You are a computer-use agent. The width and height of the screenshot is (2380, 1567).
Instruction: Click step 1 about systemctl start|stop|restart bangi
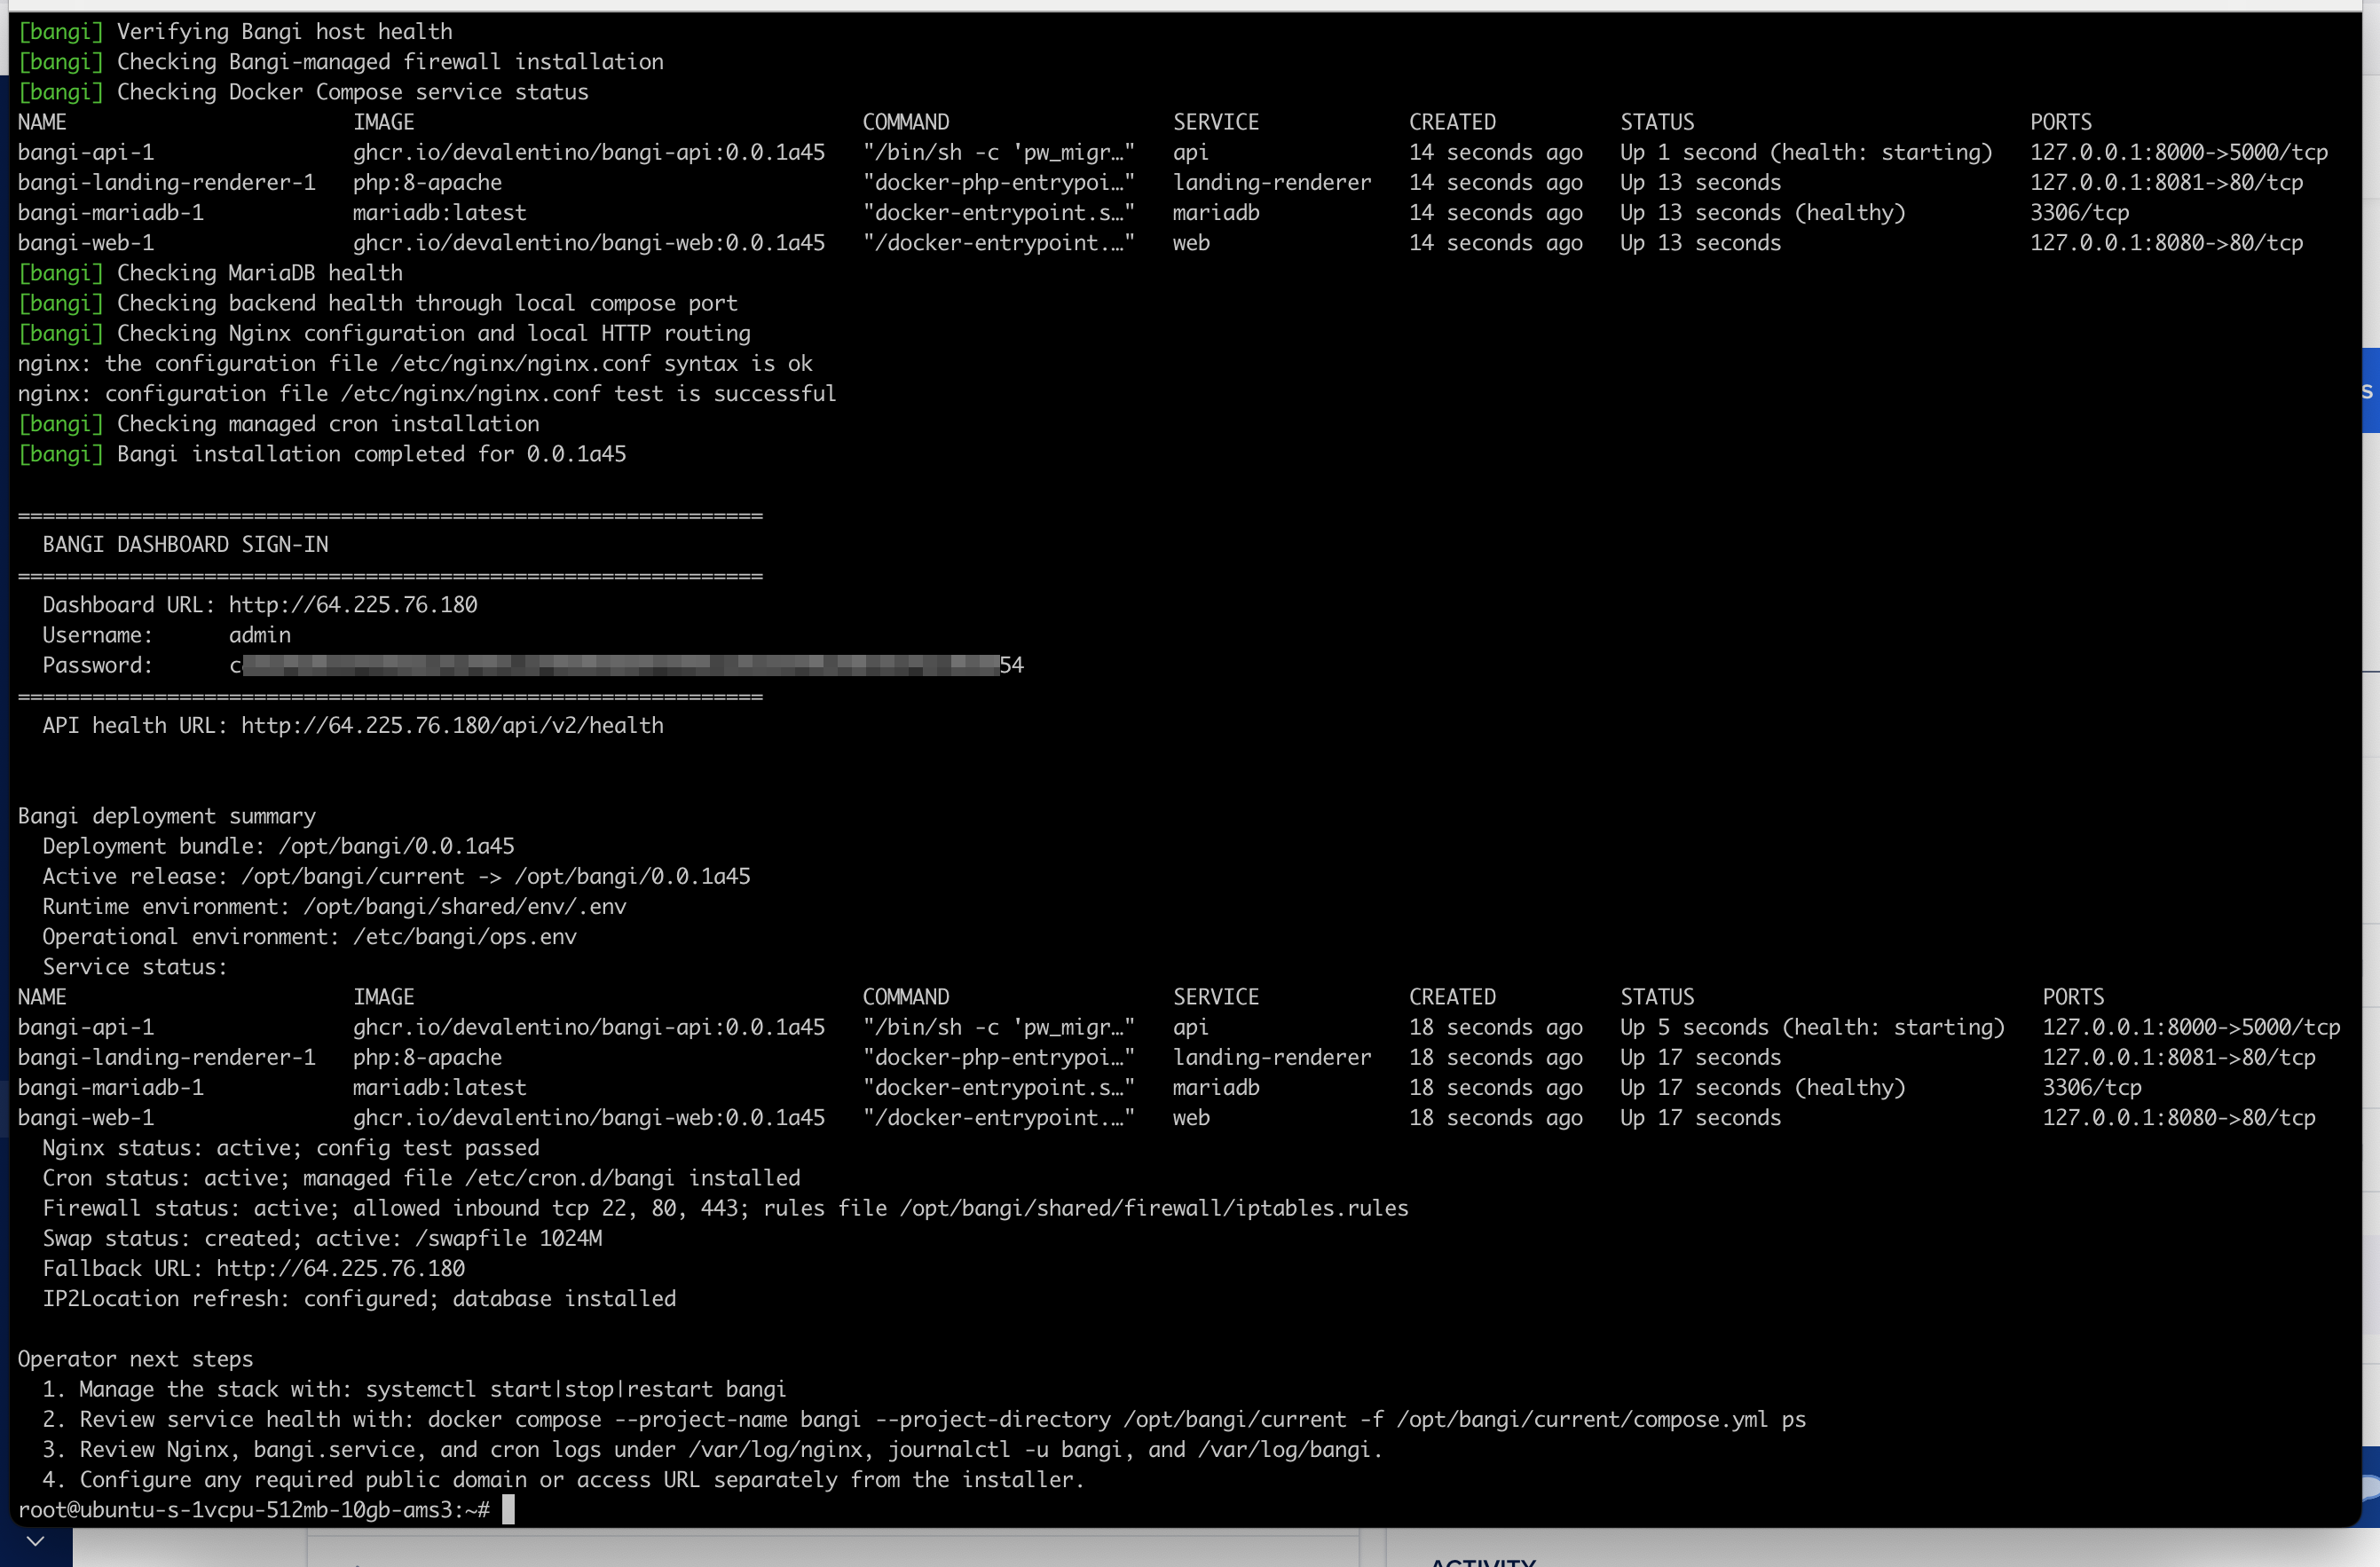click(x=414, y=1390)
